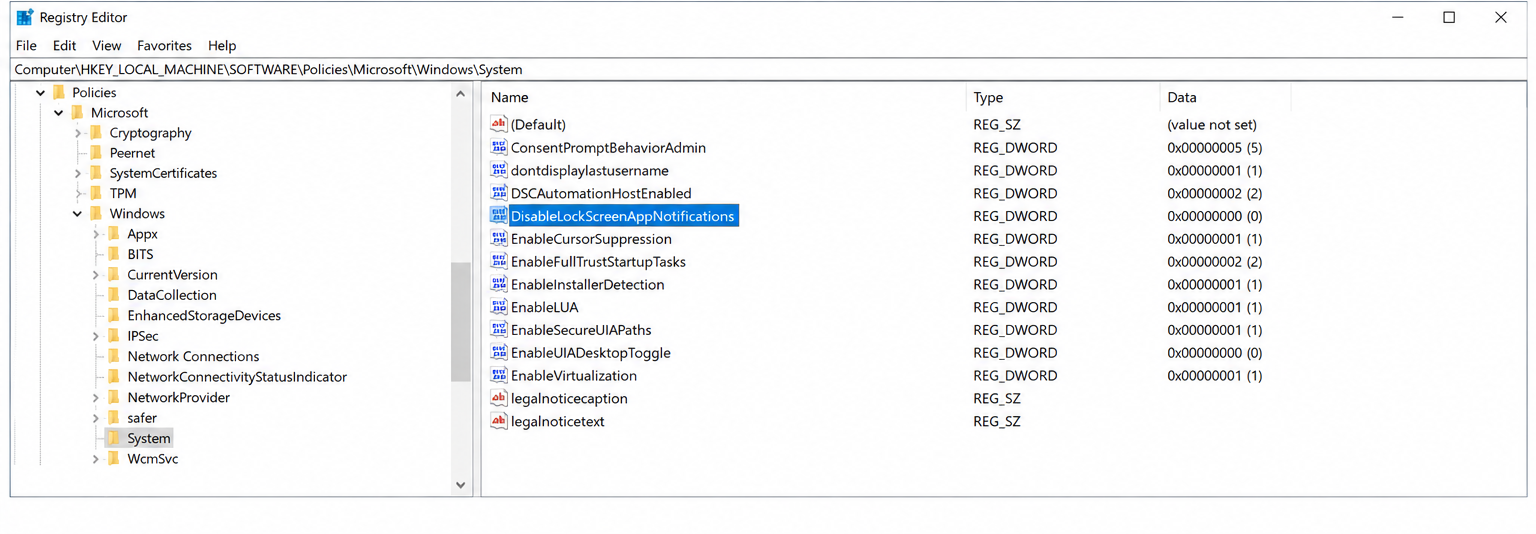
Task: Click the tree pane scroll up arrow
Action: (460, 94)
